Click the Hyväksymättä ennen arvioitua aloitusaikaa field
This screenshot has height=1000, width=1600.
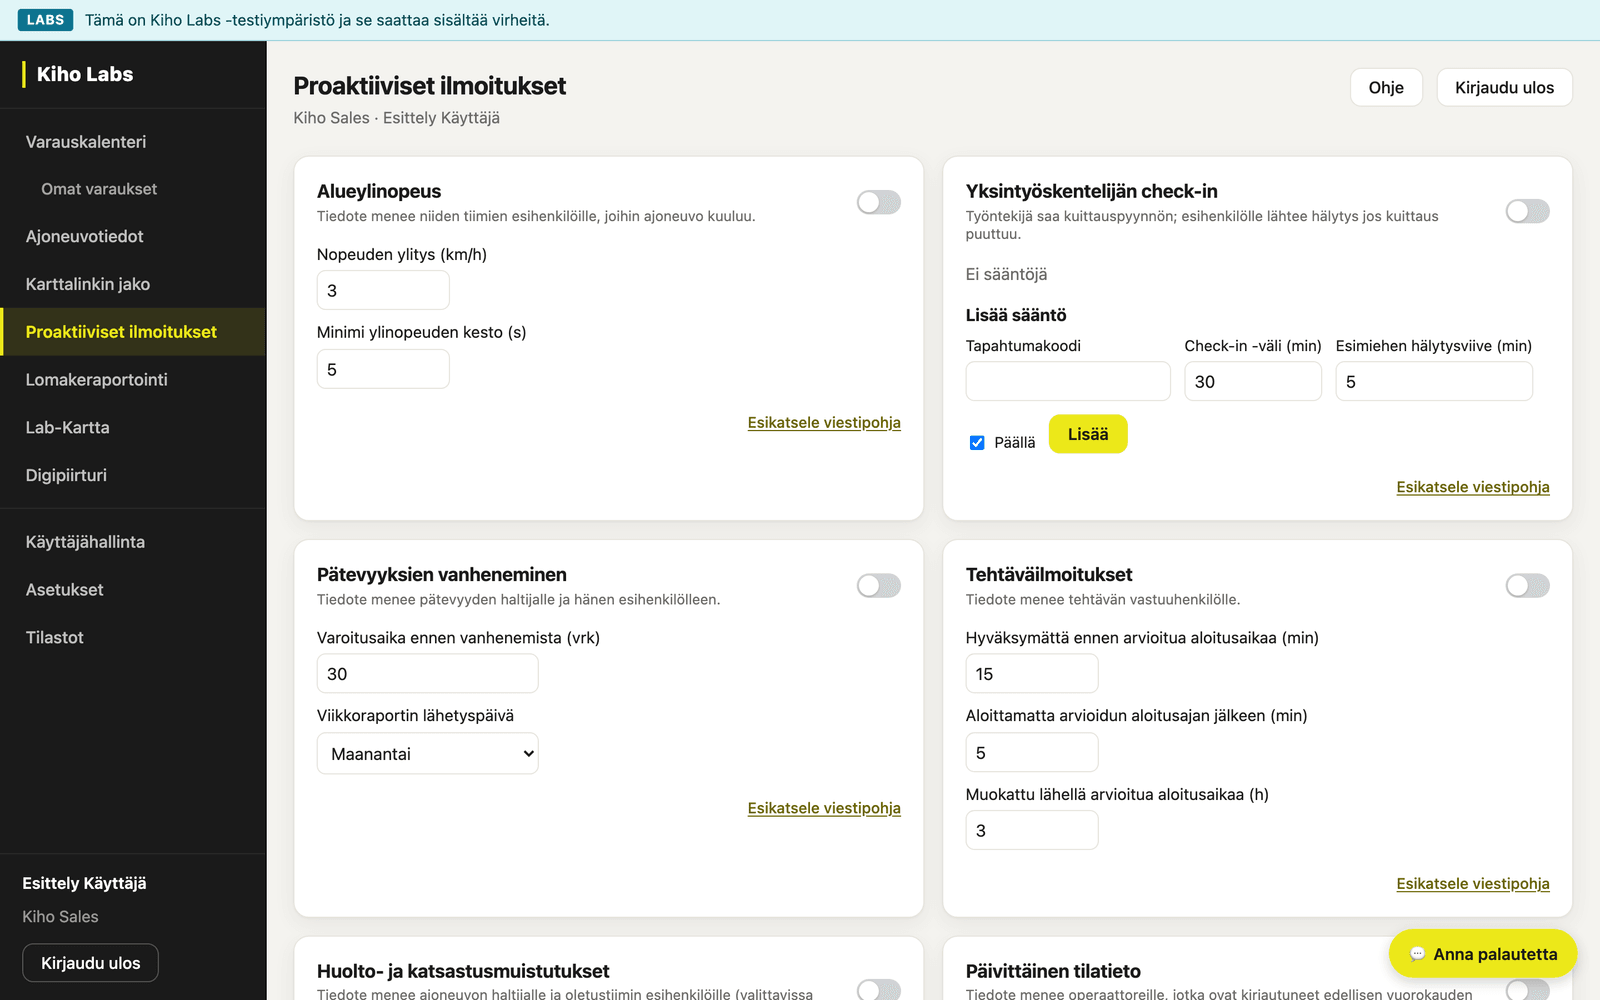pos(1032,674)
